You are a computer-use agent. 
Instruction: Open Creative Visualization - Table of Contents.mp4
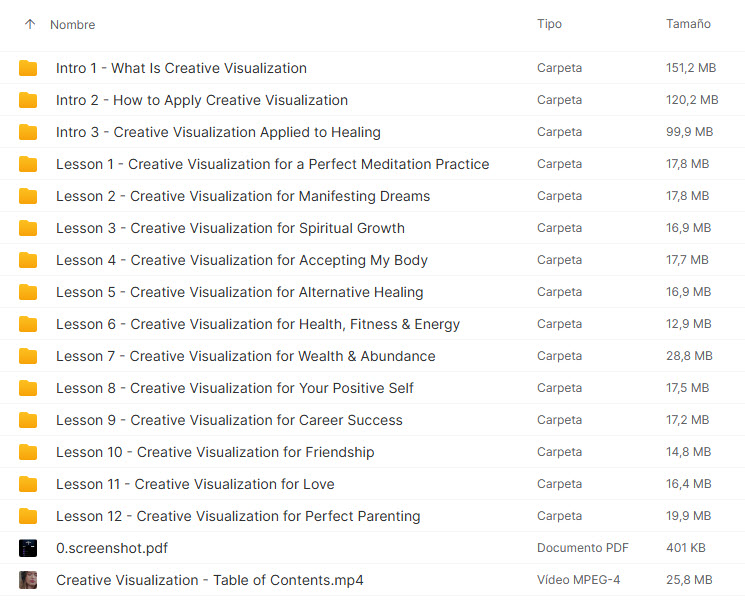pos(210,580)
